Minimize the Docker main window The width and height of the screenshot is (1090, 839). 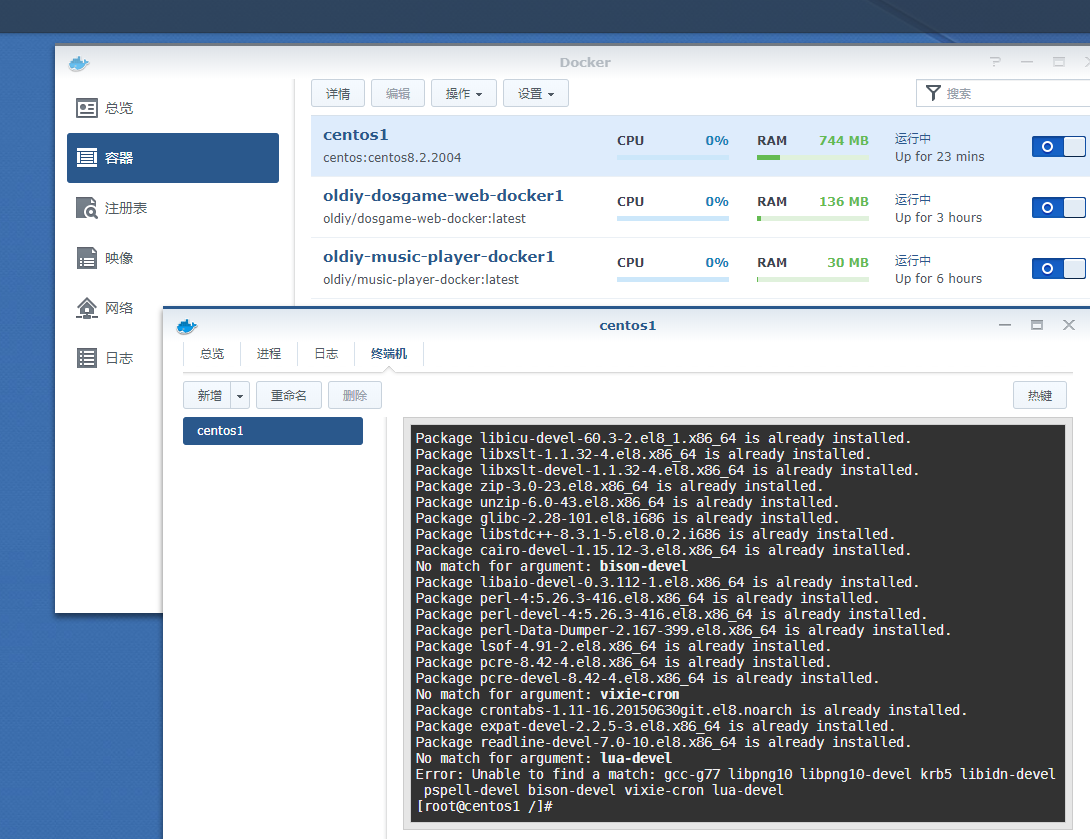pyautogui.click(x=1027, y=62)
